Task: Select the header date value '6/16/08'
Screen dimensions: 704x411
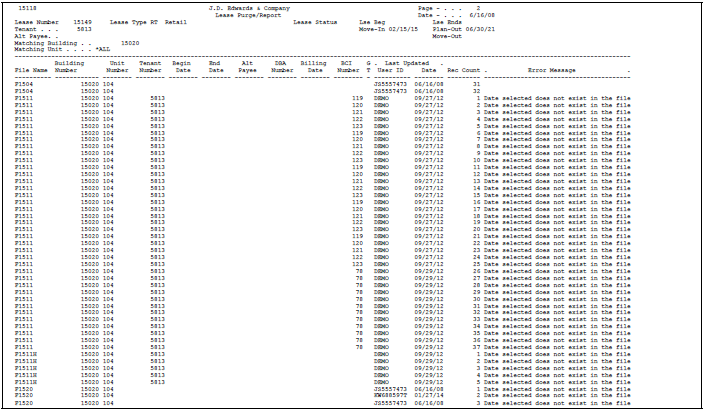Action: coord(482,15)
